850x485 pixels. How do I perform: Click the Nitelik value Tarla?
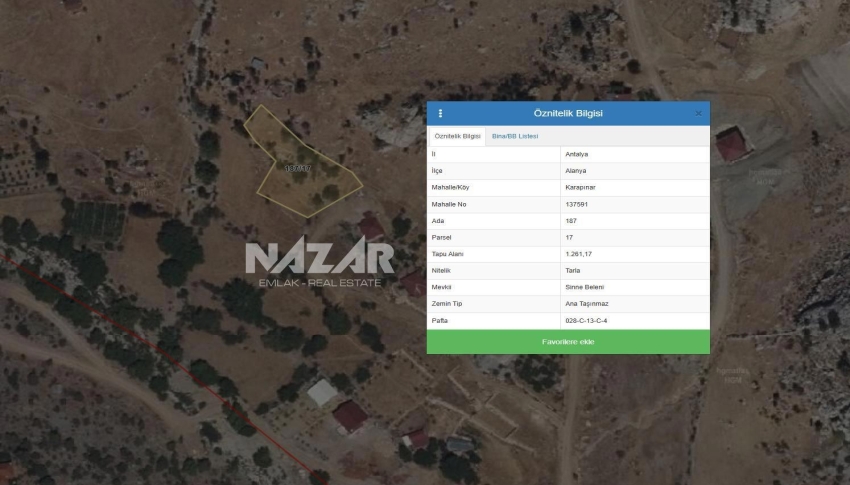[x=572, y=270]
